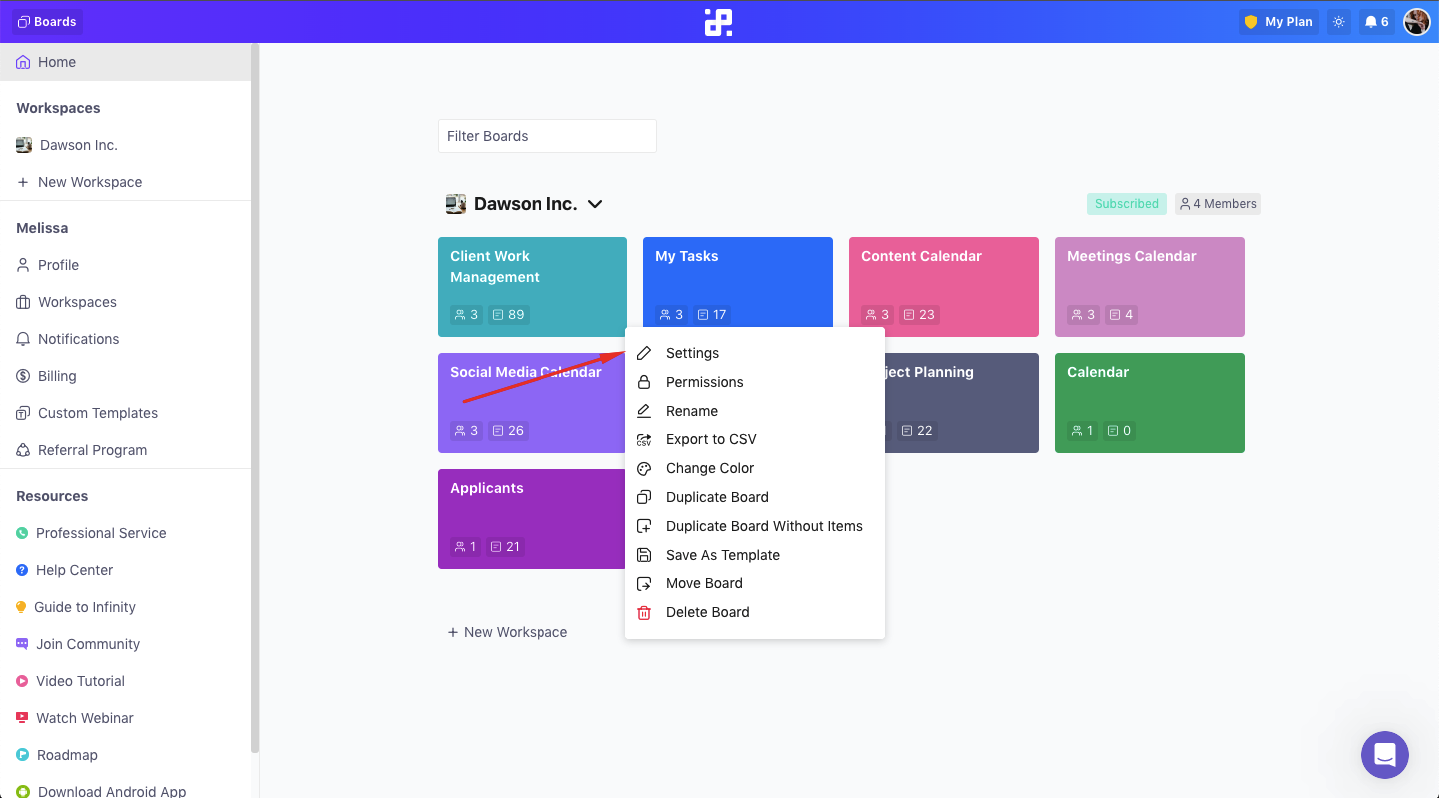
Task: Click the Delete Board trash icon
Action: click(x=645, y=613)
